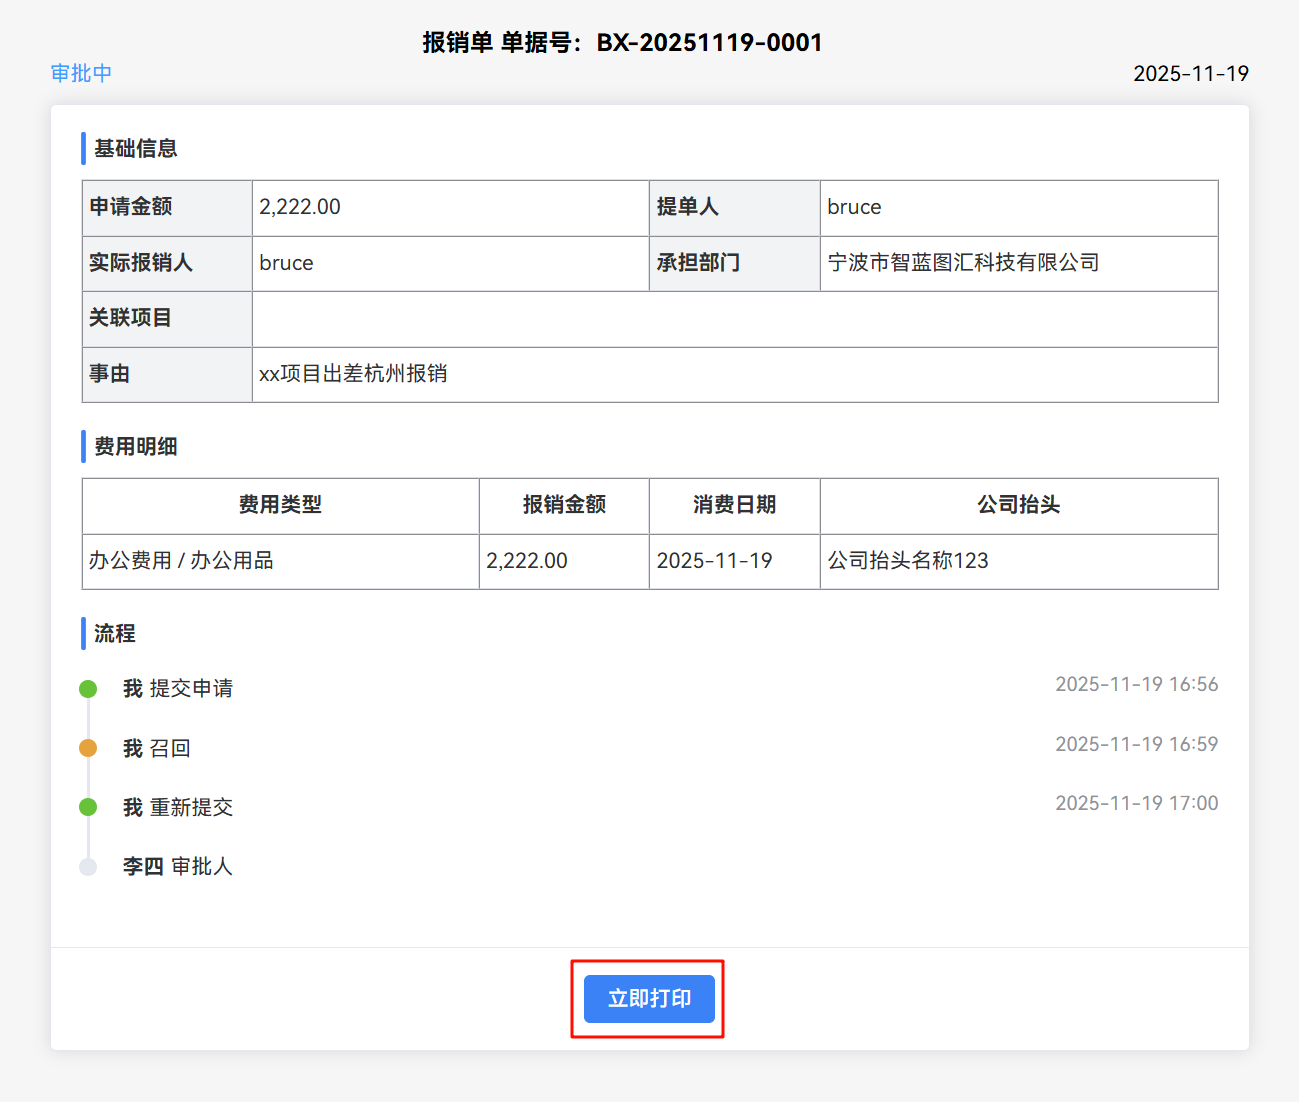This screenshot has width=1299, height=1102.
Task: Click the 立即打印 print button
Action: pyautogui.click(x=649, y=998)
